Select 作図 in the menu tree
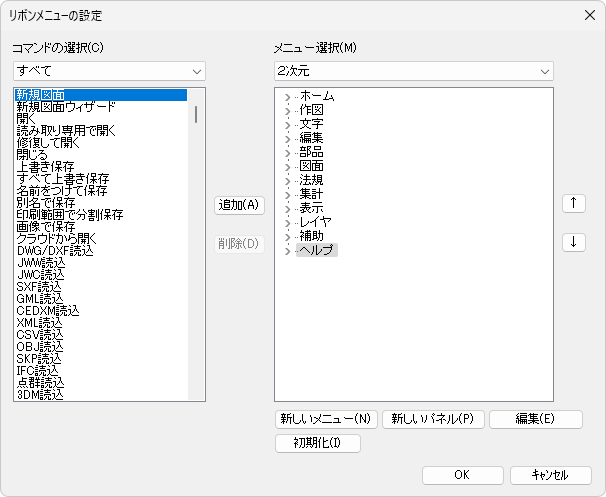Screen dimensions: 606x497 312,110
